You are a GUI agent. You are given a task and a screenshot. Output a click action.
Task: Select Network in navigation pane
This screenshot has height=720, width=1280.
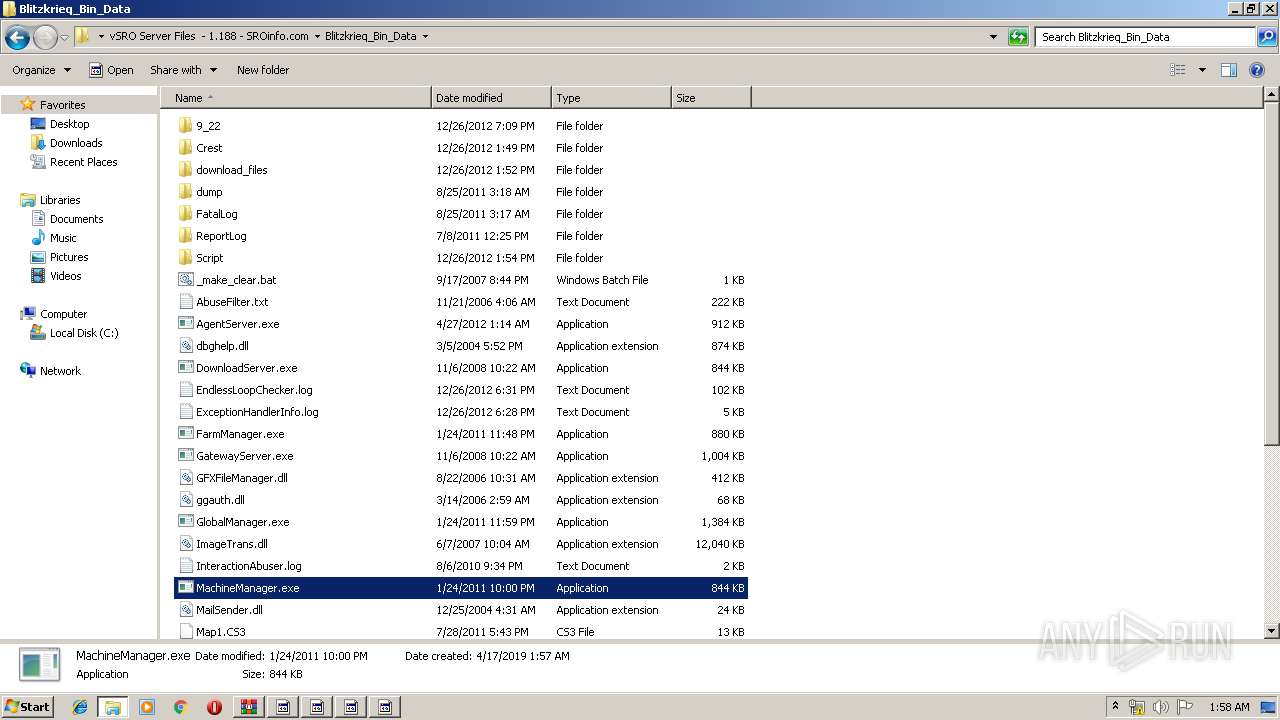click(x=60, y=371)
